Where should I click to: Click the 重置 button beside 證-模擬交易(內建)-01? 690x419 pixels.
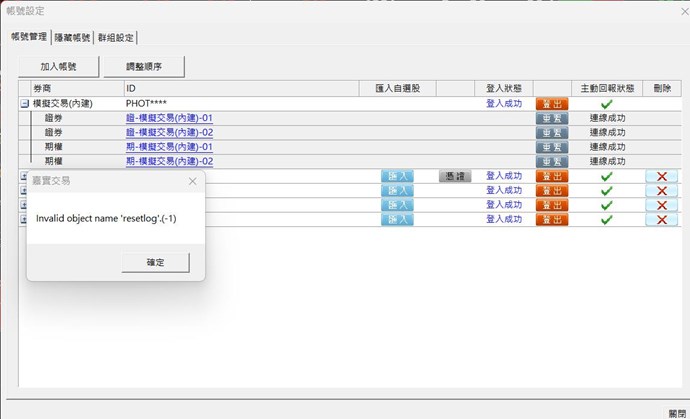[552, 118]
